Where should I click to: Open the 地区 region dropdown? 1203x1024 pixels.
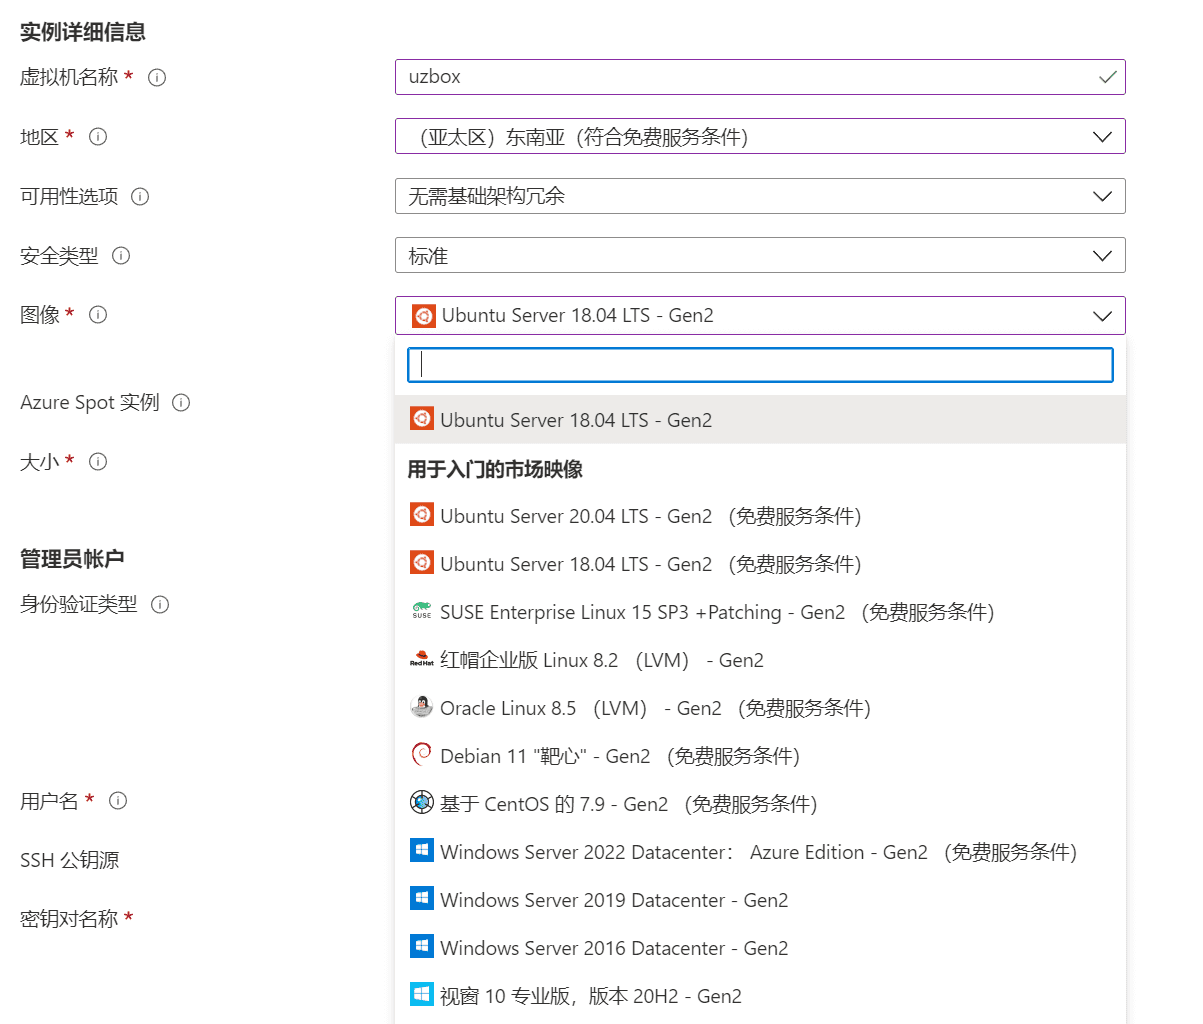click(760, 137)
